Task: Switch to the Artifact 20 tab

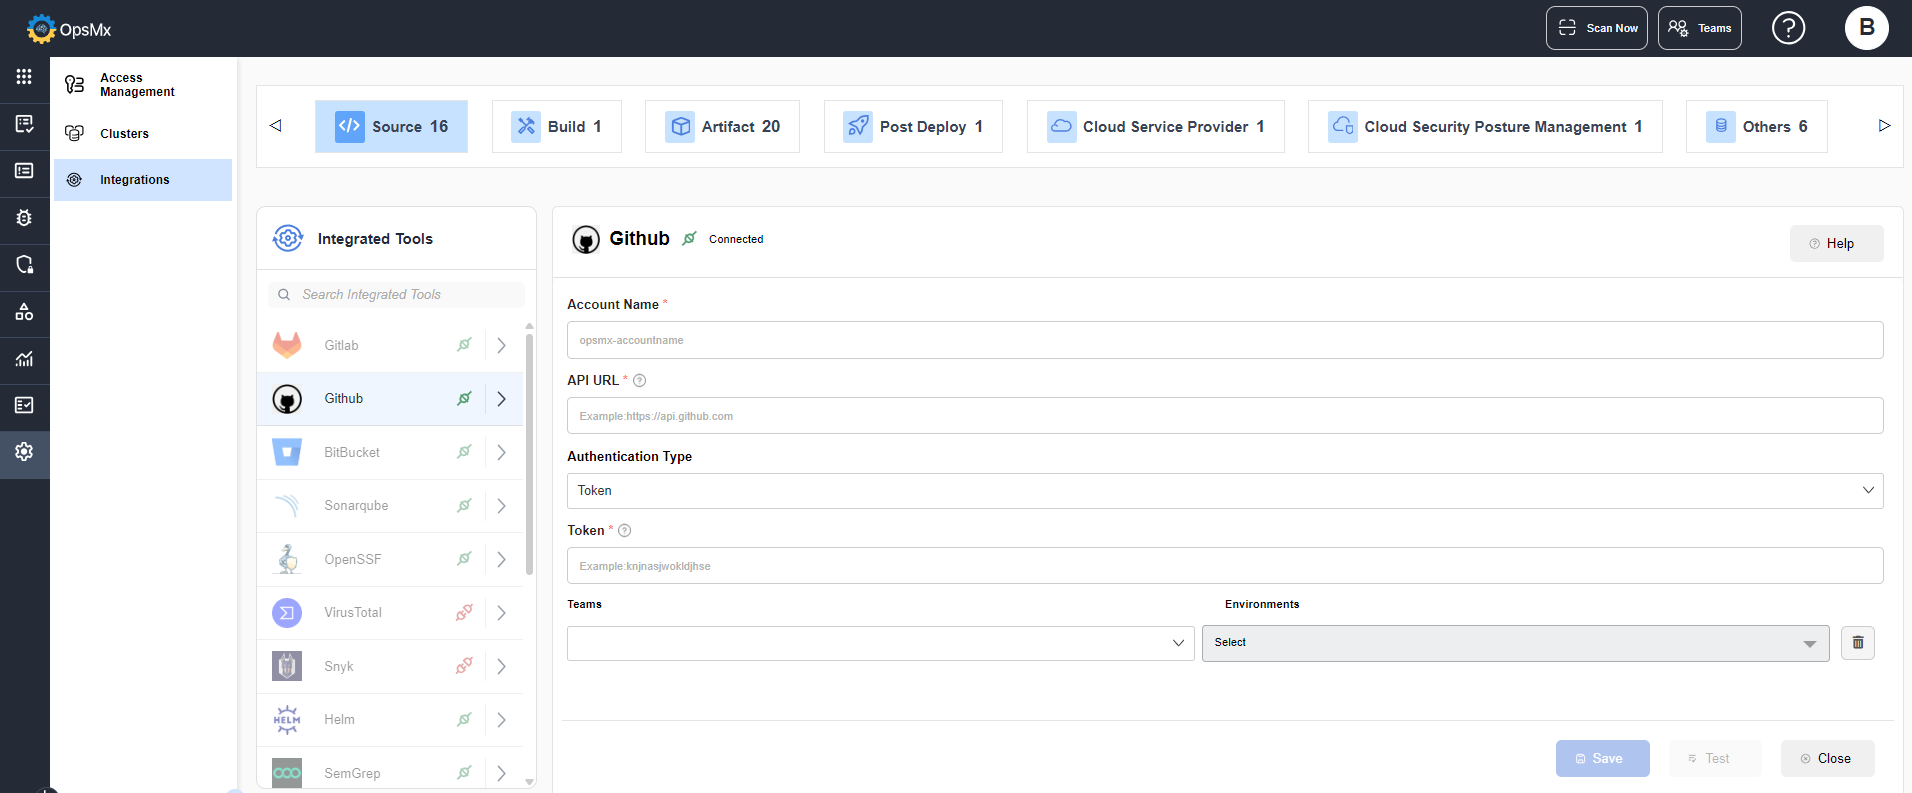Action: [722, 126]
